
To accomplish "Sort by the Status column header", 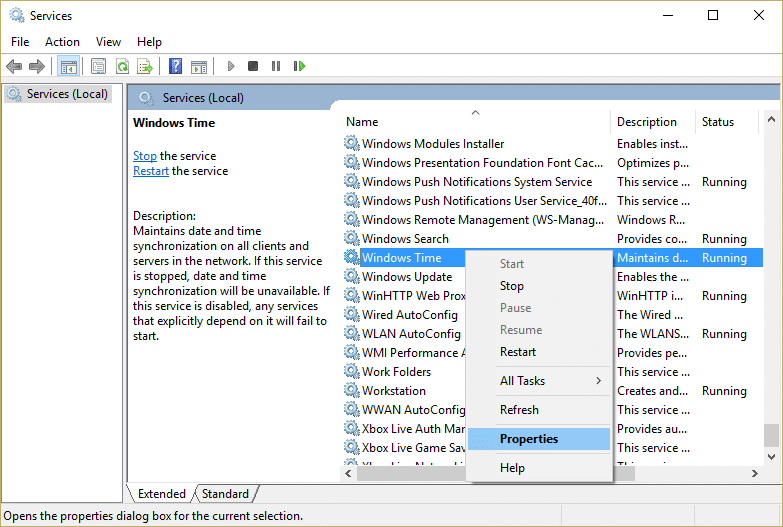I will tap(717, 122).
